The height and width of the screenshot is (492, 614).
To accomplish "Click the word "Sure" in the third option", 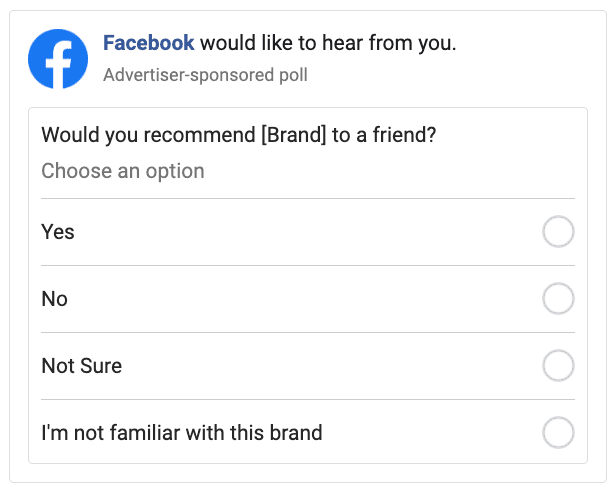I will tap(100, 366).
